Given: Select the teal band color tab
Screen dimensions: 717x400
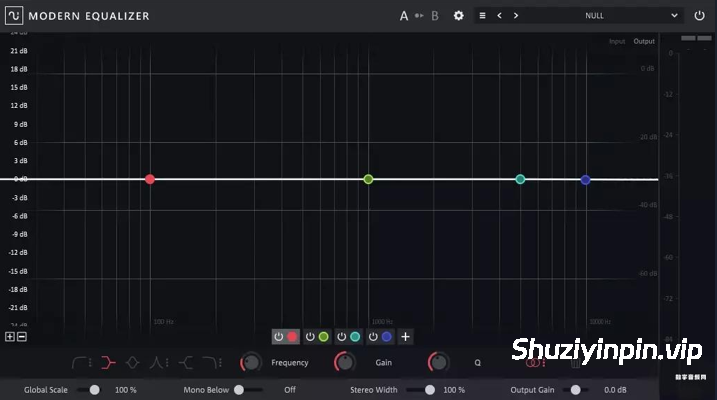Looking at the screenshot, I should tap(355, 337).
